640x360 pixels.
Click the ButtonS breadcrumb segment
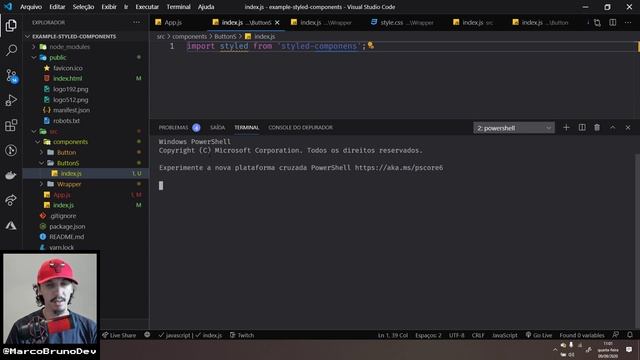click(x=225, y=36)
